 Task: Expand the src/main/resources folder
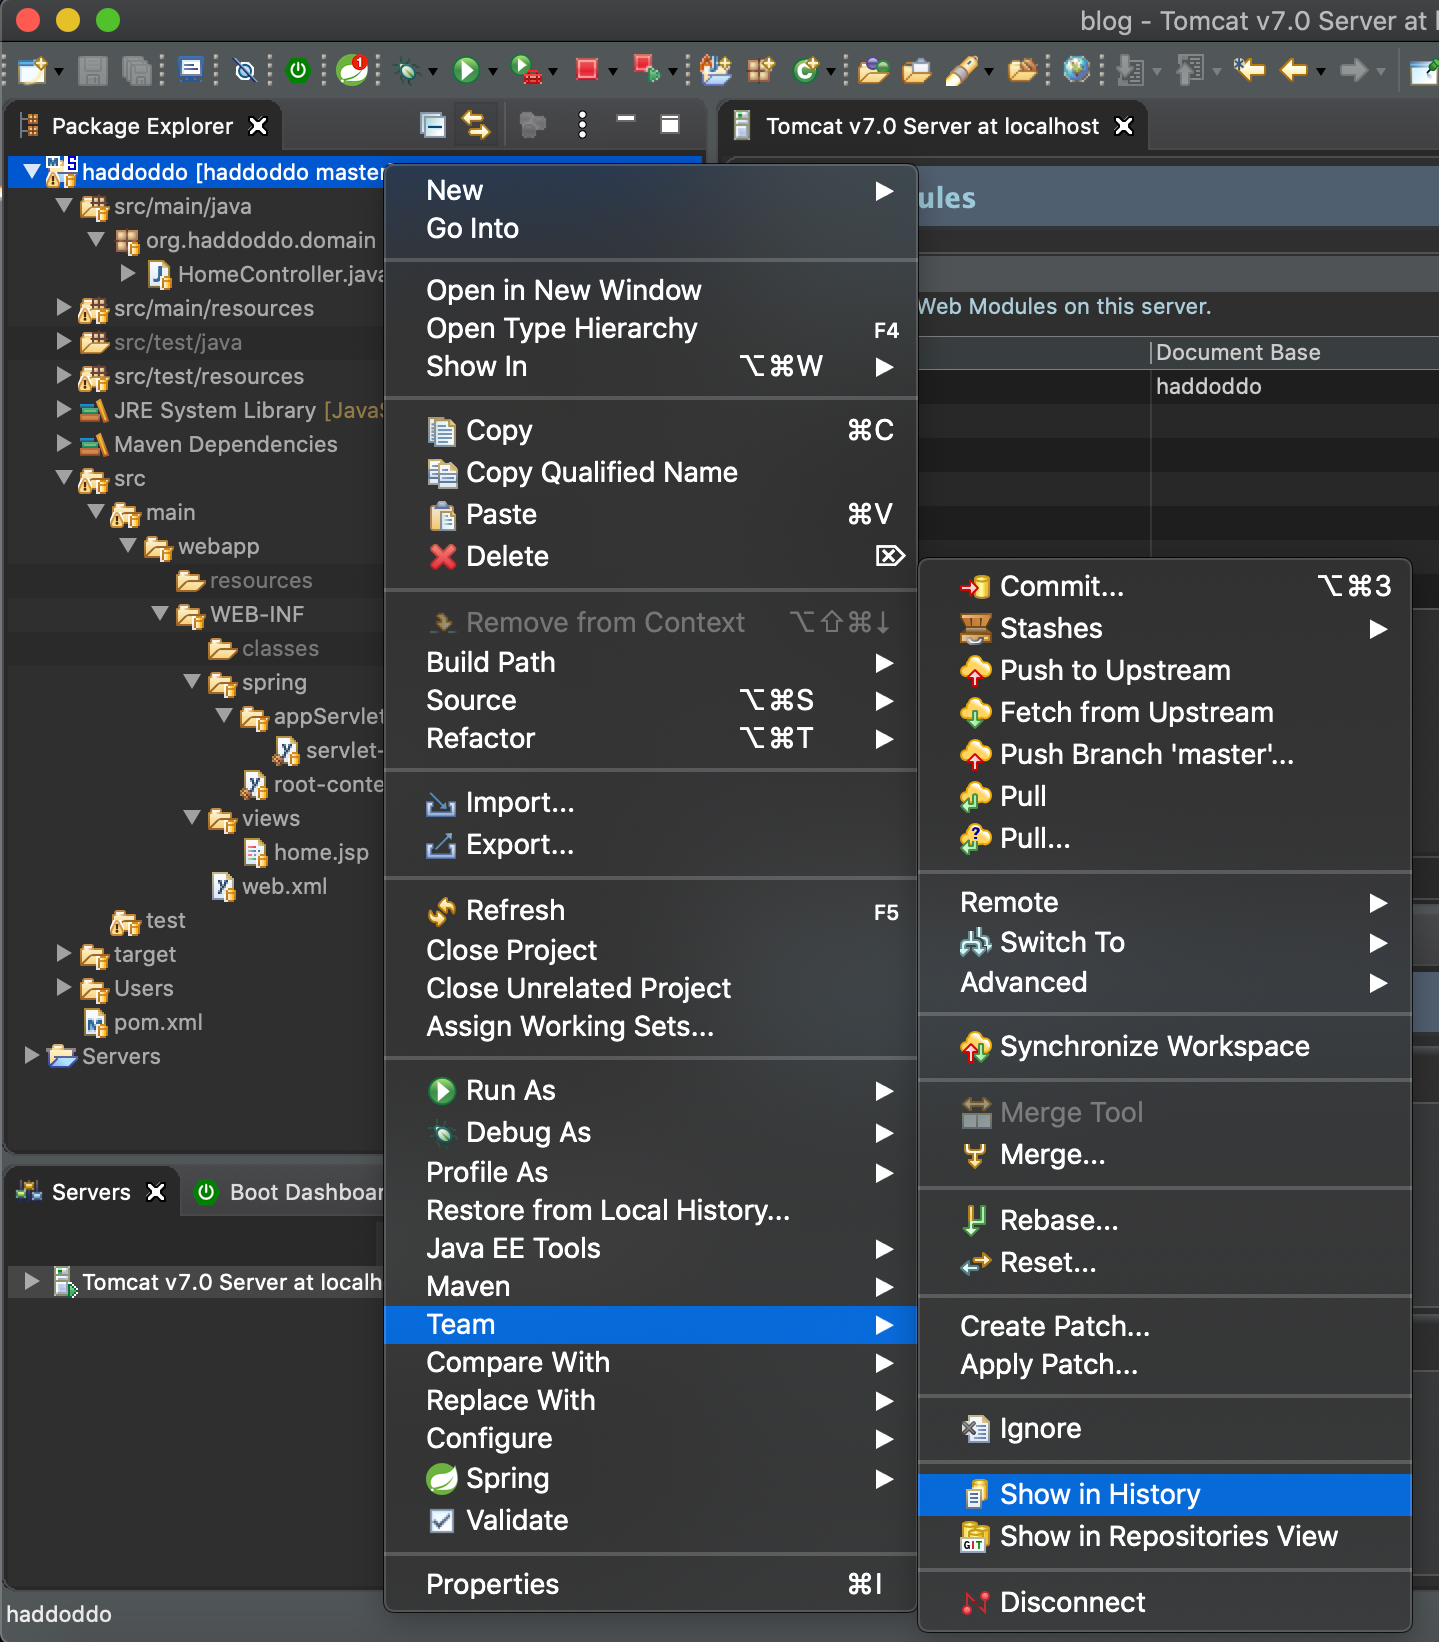tap(64, 308)
